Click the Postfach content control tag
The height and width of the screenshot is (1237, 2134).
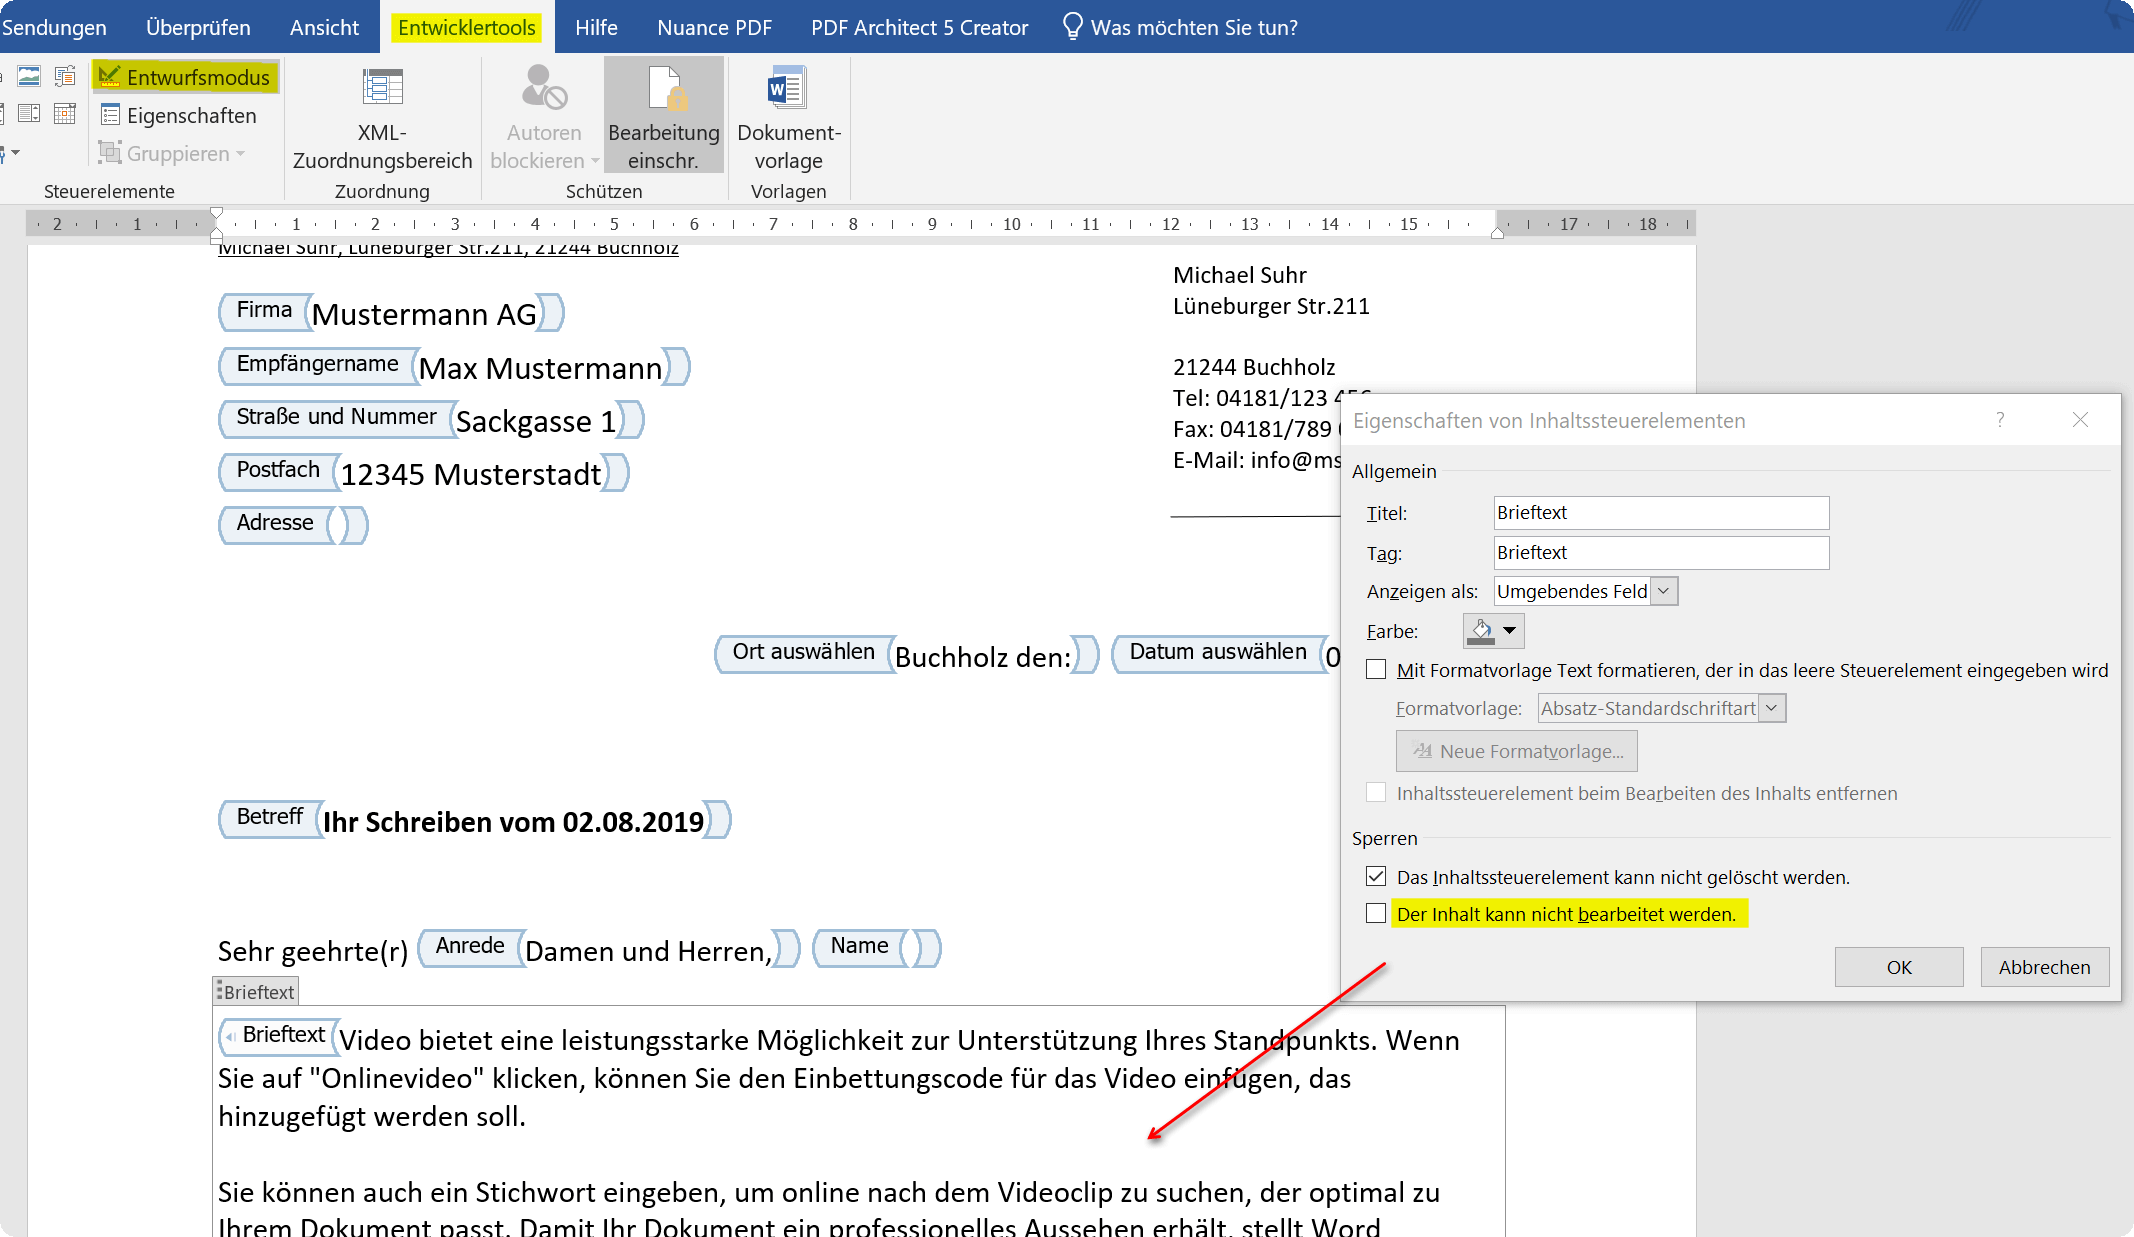pyautogui.click(x=278, y=470)
